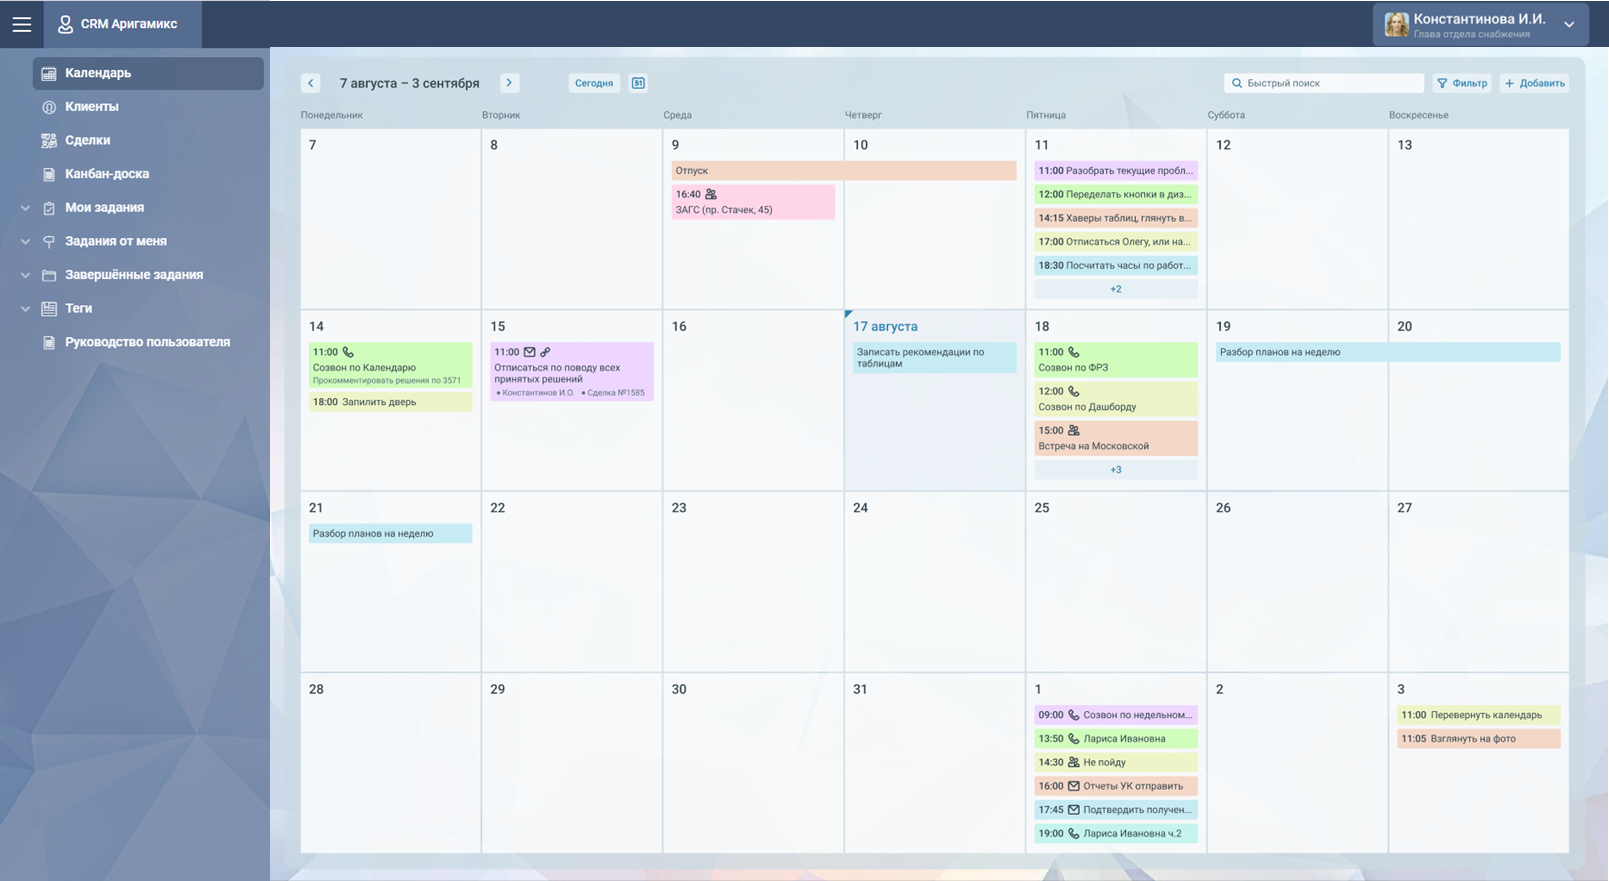Click the Руководство пользователя document icon
This screenshot has height=881, width=1609.
point(49,342)
